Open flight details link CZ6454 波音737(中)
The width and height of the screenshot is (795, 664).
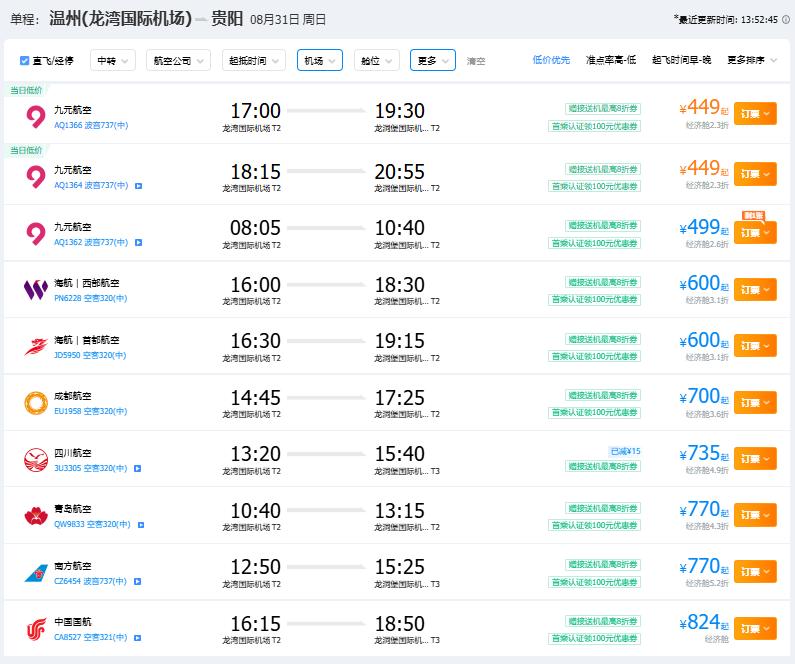[x=90, y=581]
